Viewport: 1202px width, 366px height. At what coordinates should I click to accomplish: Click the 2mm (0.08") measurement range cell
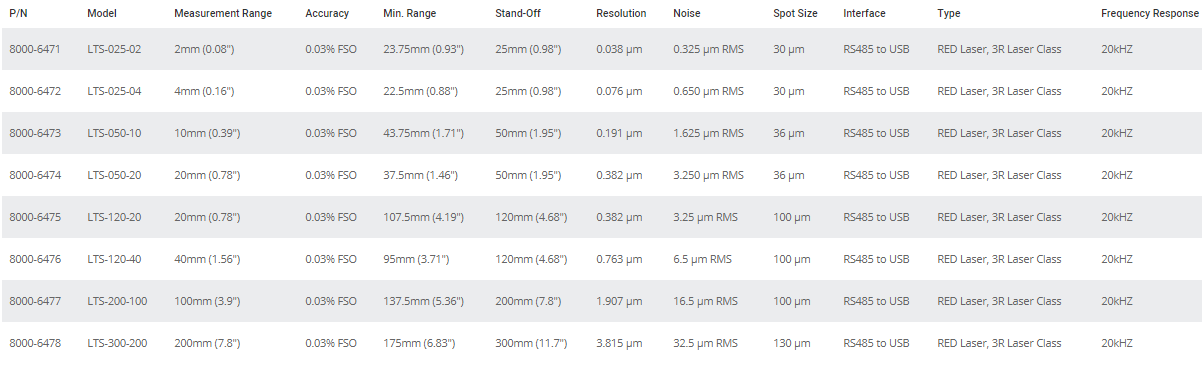(x=204, y=49)
